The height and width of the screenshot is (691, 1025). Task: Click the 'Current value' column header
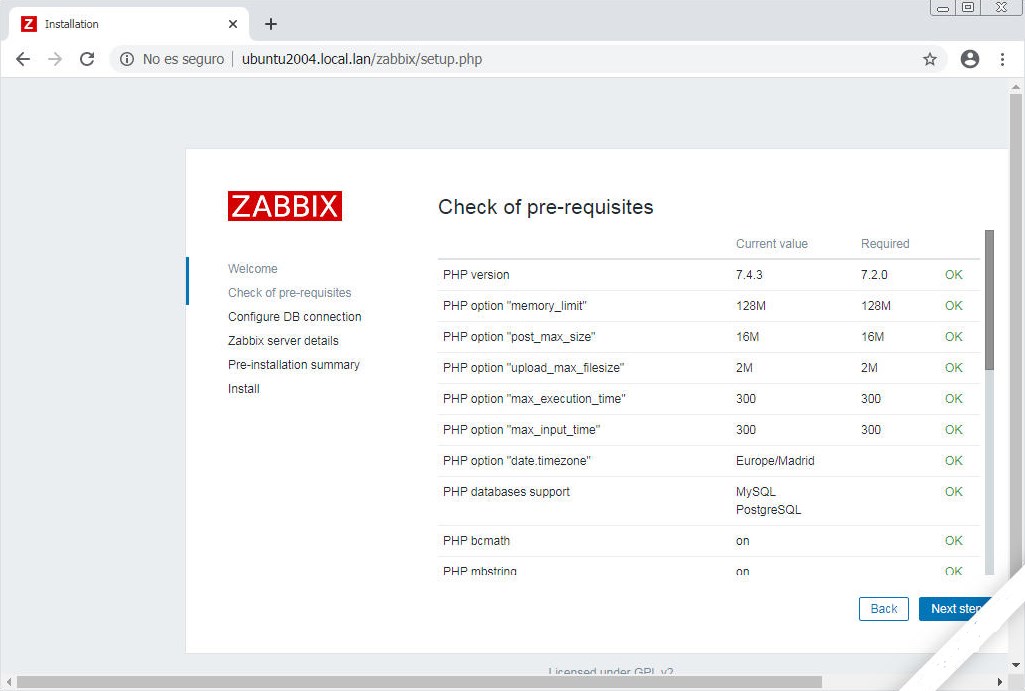click(x=771, y=244)
